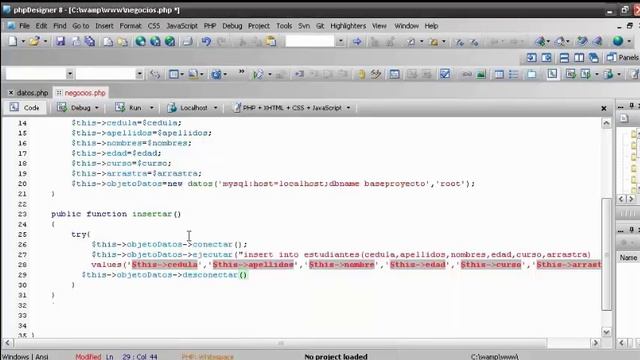The width and height of the screenshot is (640, 360).
Task: Click the table grid icon in the lower toolbar
Action: point(499,74)
